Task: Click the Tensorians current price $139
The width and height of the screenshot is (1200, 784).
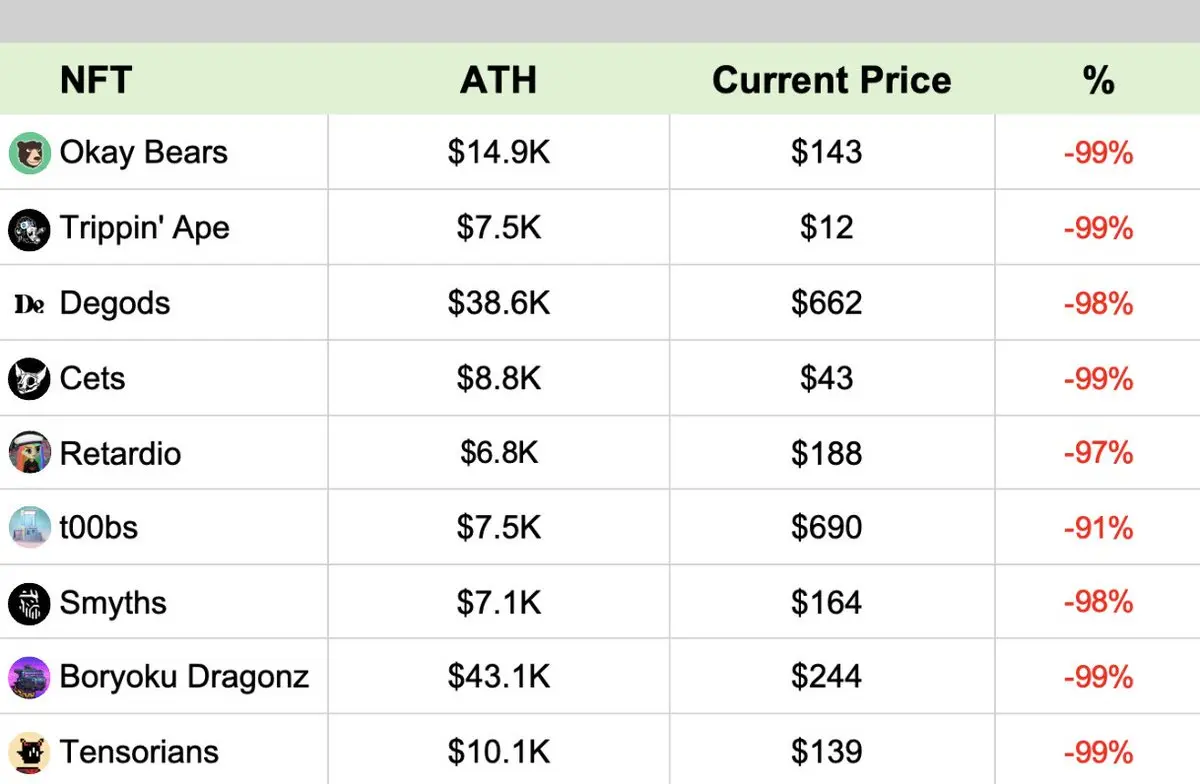Action: (826, 751)
